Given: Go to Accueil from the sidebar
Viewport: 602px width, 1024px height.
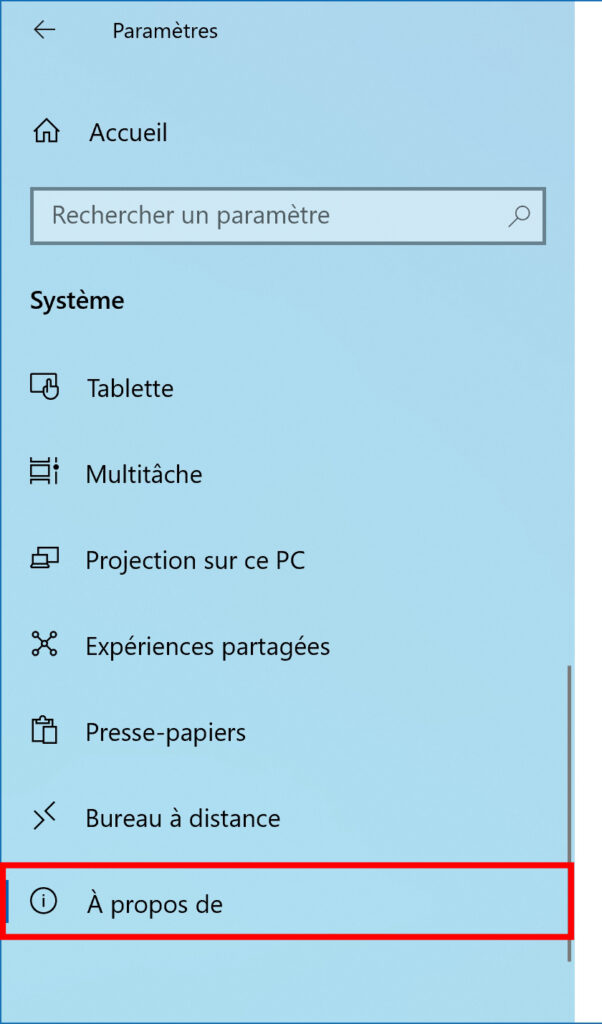Looking at the screenshot, I should [x=130, y=132].
